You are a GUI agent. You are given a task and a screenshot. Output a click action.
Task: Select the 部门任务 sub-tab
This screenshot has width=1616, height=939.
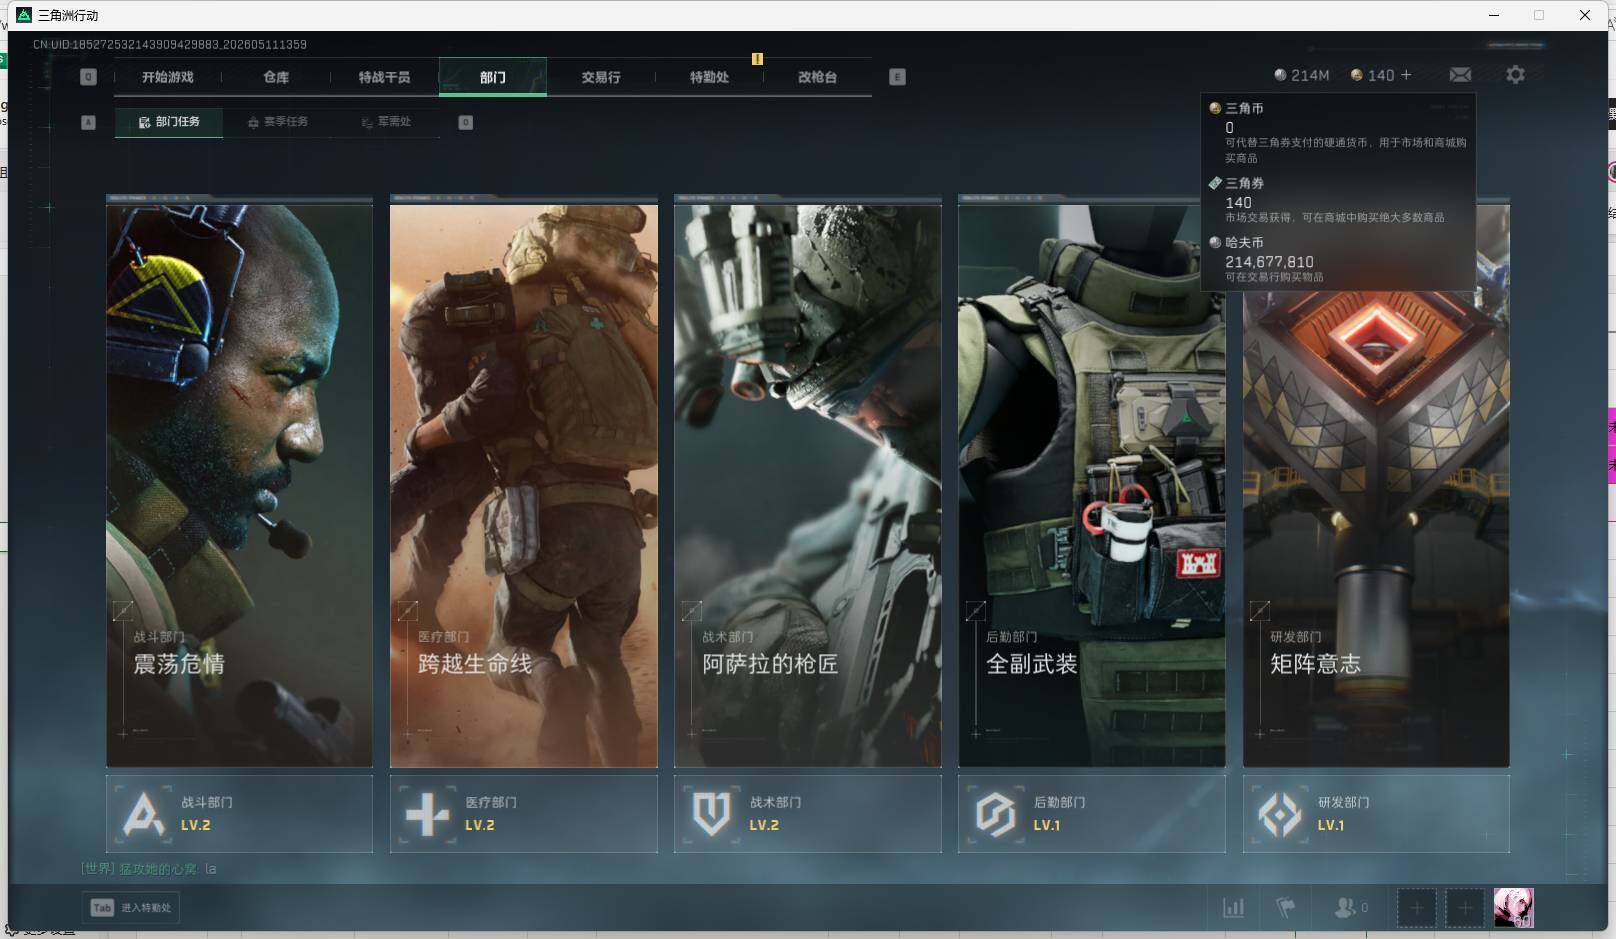(x=169, y=122)
